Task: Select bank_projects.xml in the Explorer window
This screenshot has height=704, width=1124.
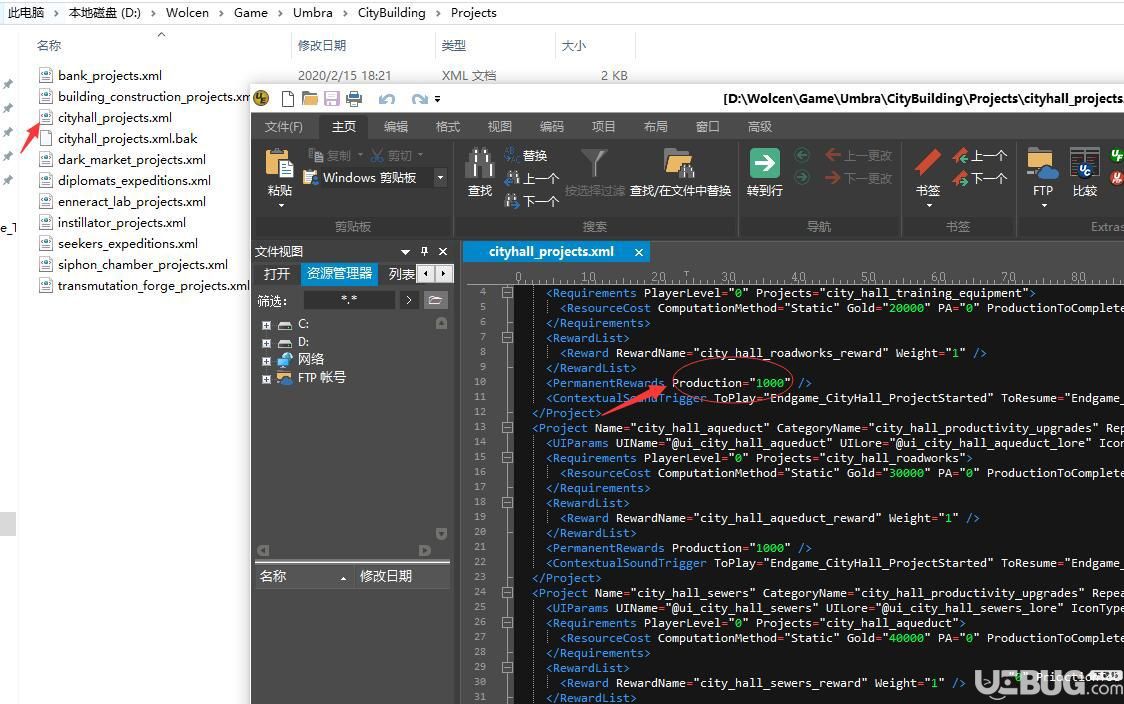Action: coord(109,75)
